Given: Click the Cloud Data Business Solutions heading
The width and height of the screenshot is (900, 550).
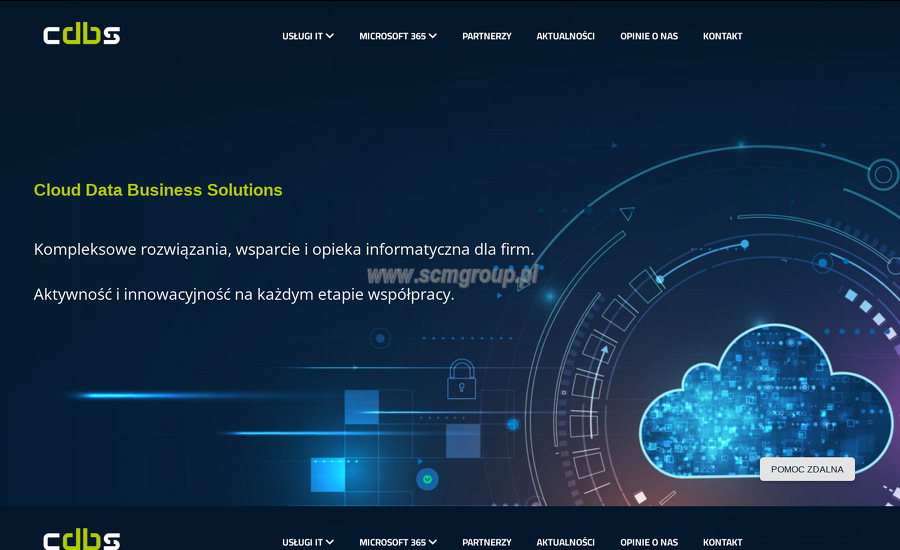Looking at the screenshot, I should click(158, 190).
